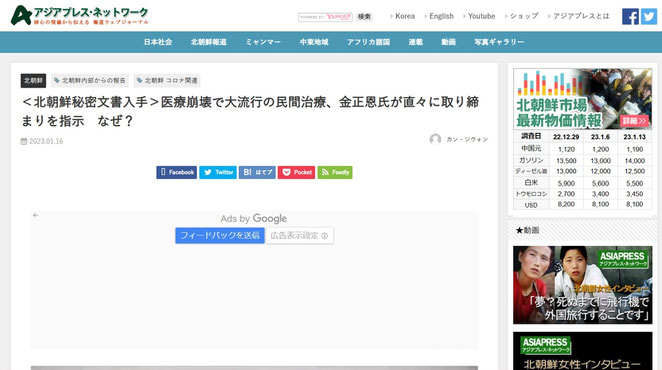Open author カン・ジウォン profile link
662x370 pixels.
[x=467, y=139]
